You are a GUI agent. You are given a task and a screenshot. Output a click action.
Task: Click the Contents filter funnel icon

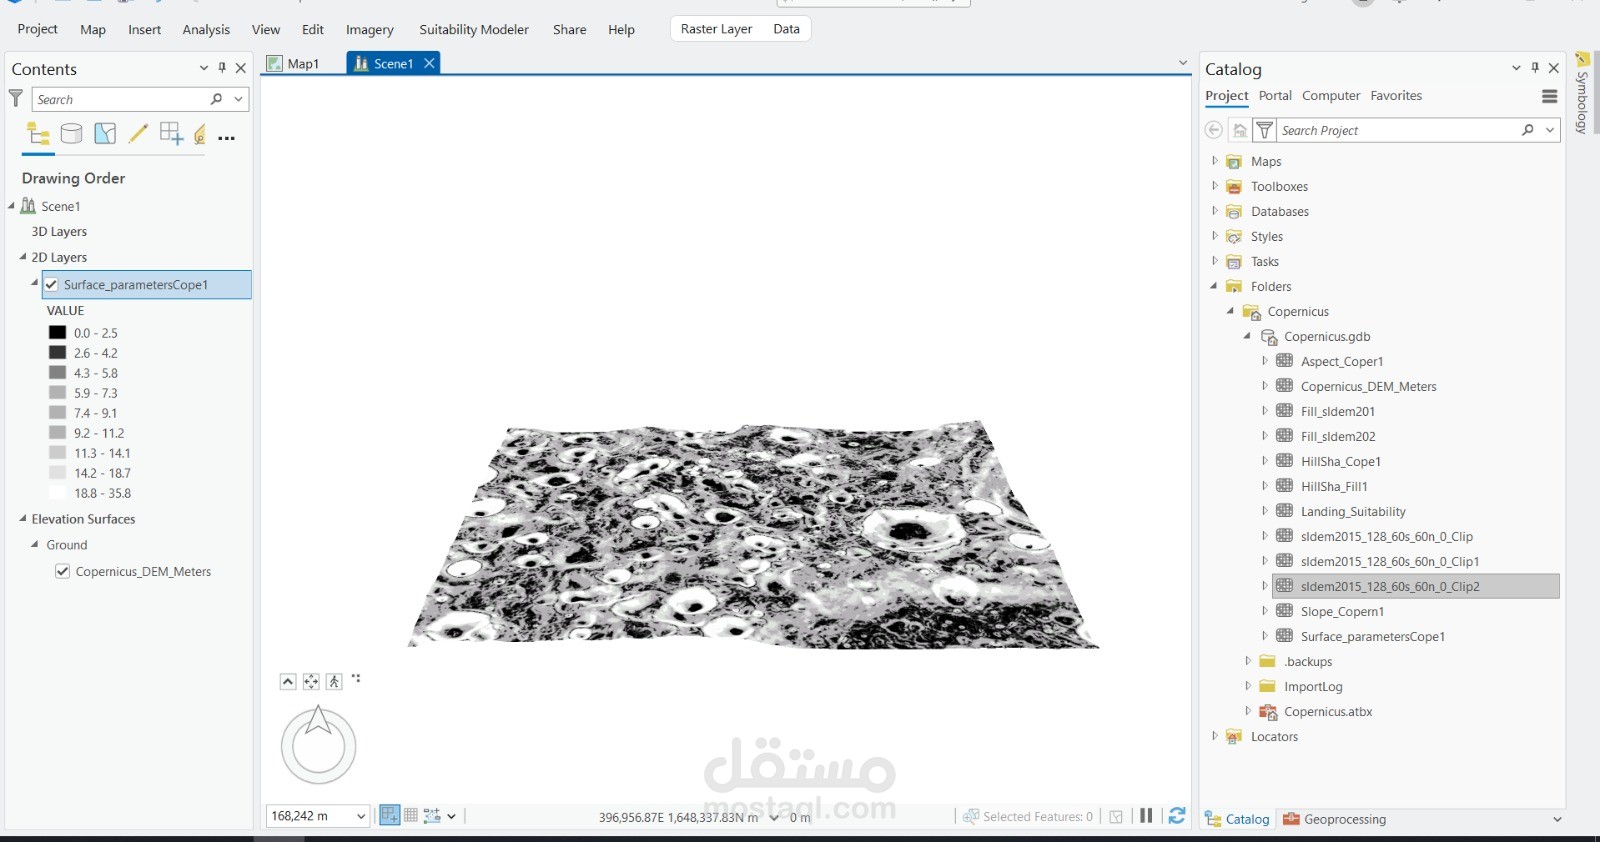(16, 98)
